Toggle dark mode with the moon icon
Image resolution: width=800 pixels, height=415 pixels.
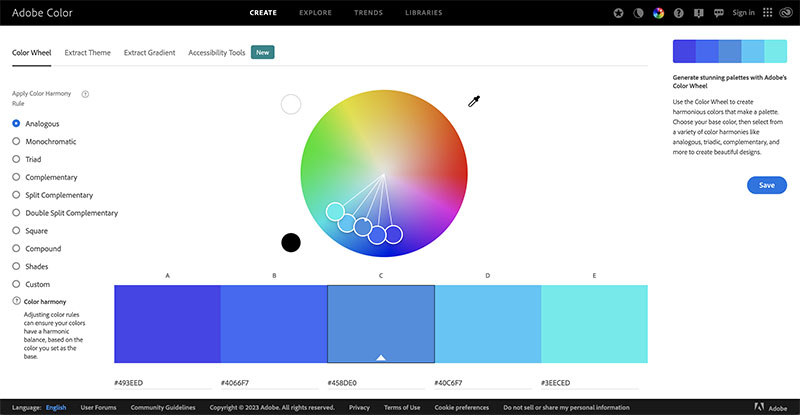pyautogui.click(x=638, y=13)
